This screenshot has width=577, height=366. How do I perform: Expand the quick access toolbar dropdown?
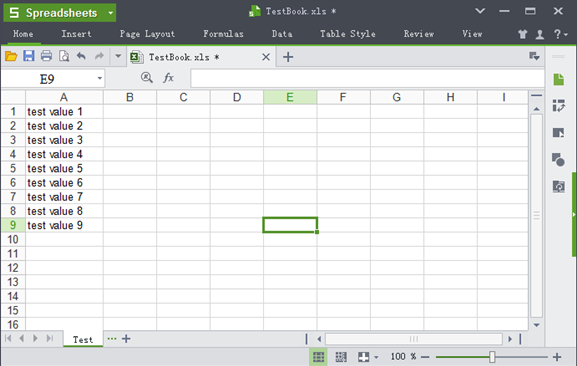coord(118,56)
